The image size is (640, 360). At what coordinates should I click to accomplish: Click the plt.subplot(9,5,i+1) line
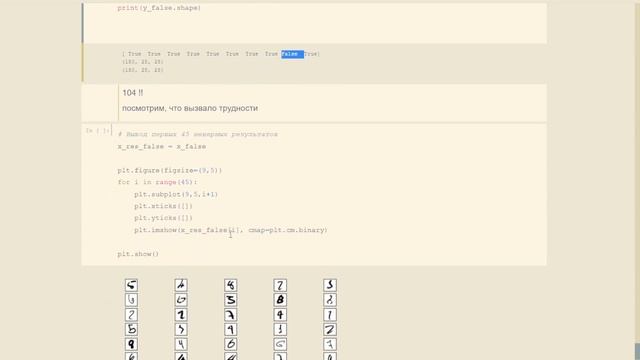click(x=176, y=194)
